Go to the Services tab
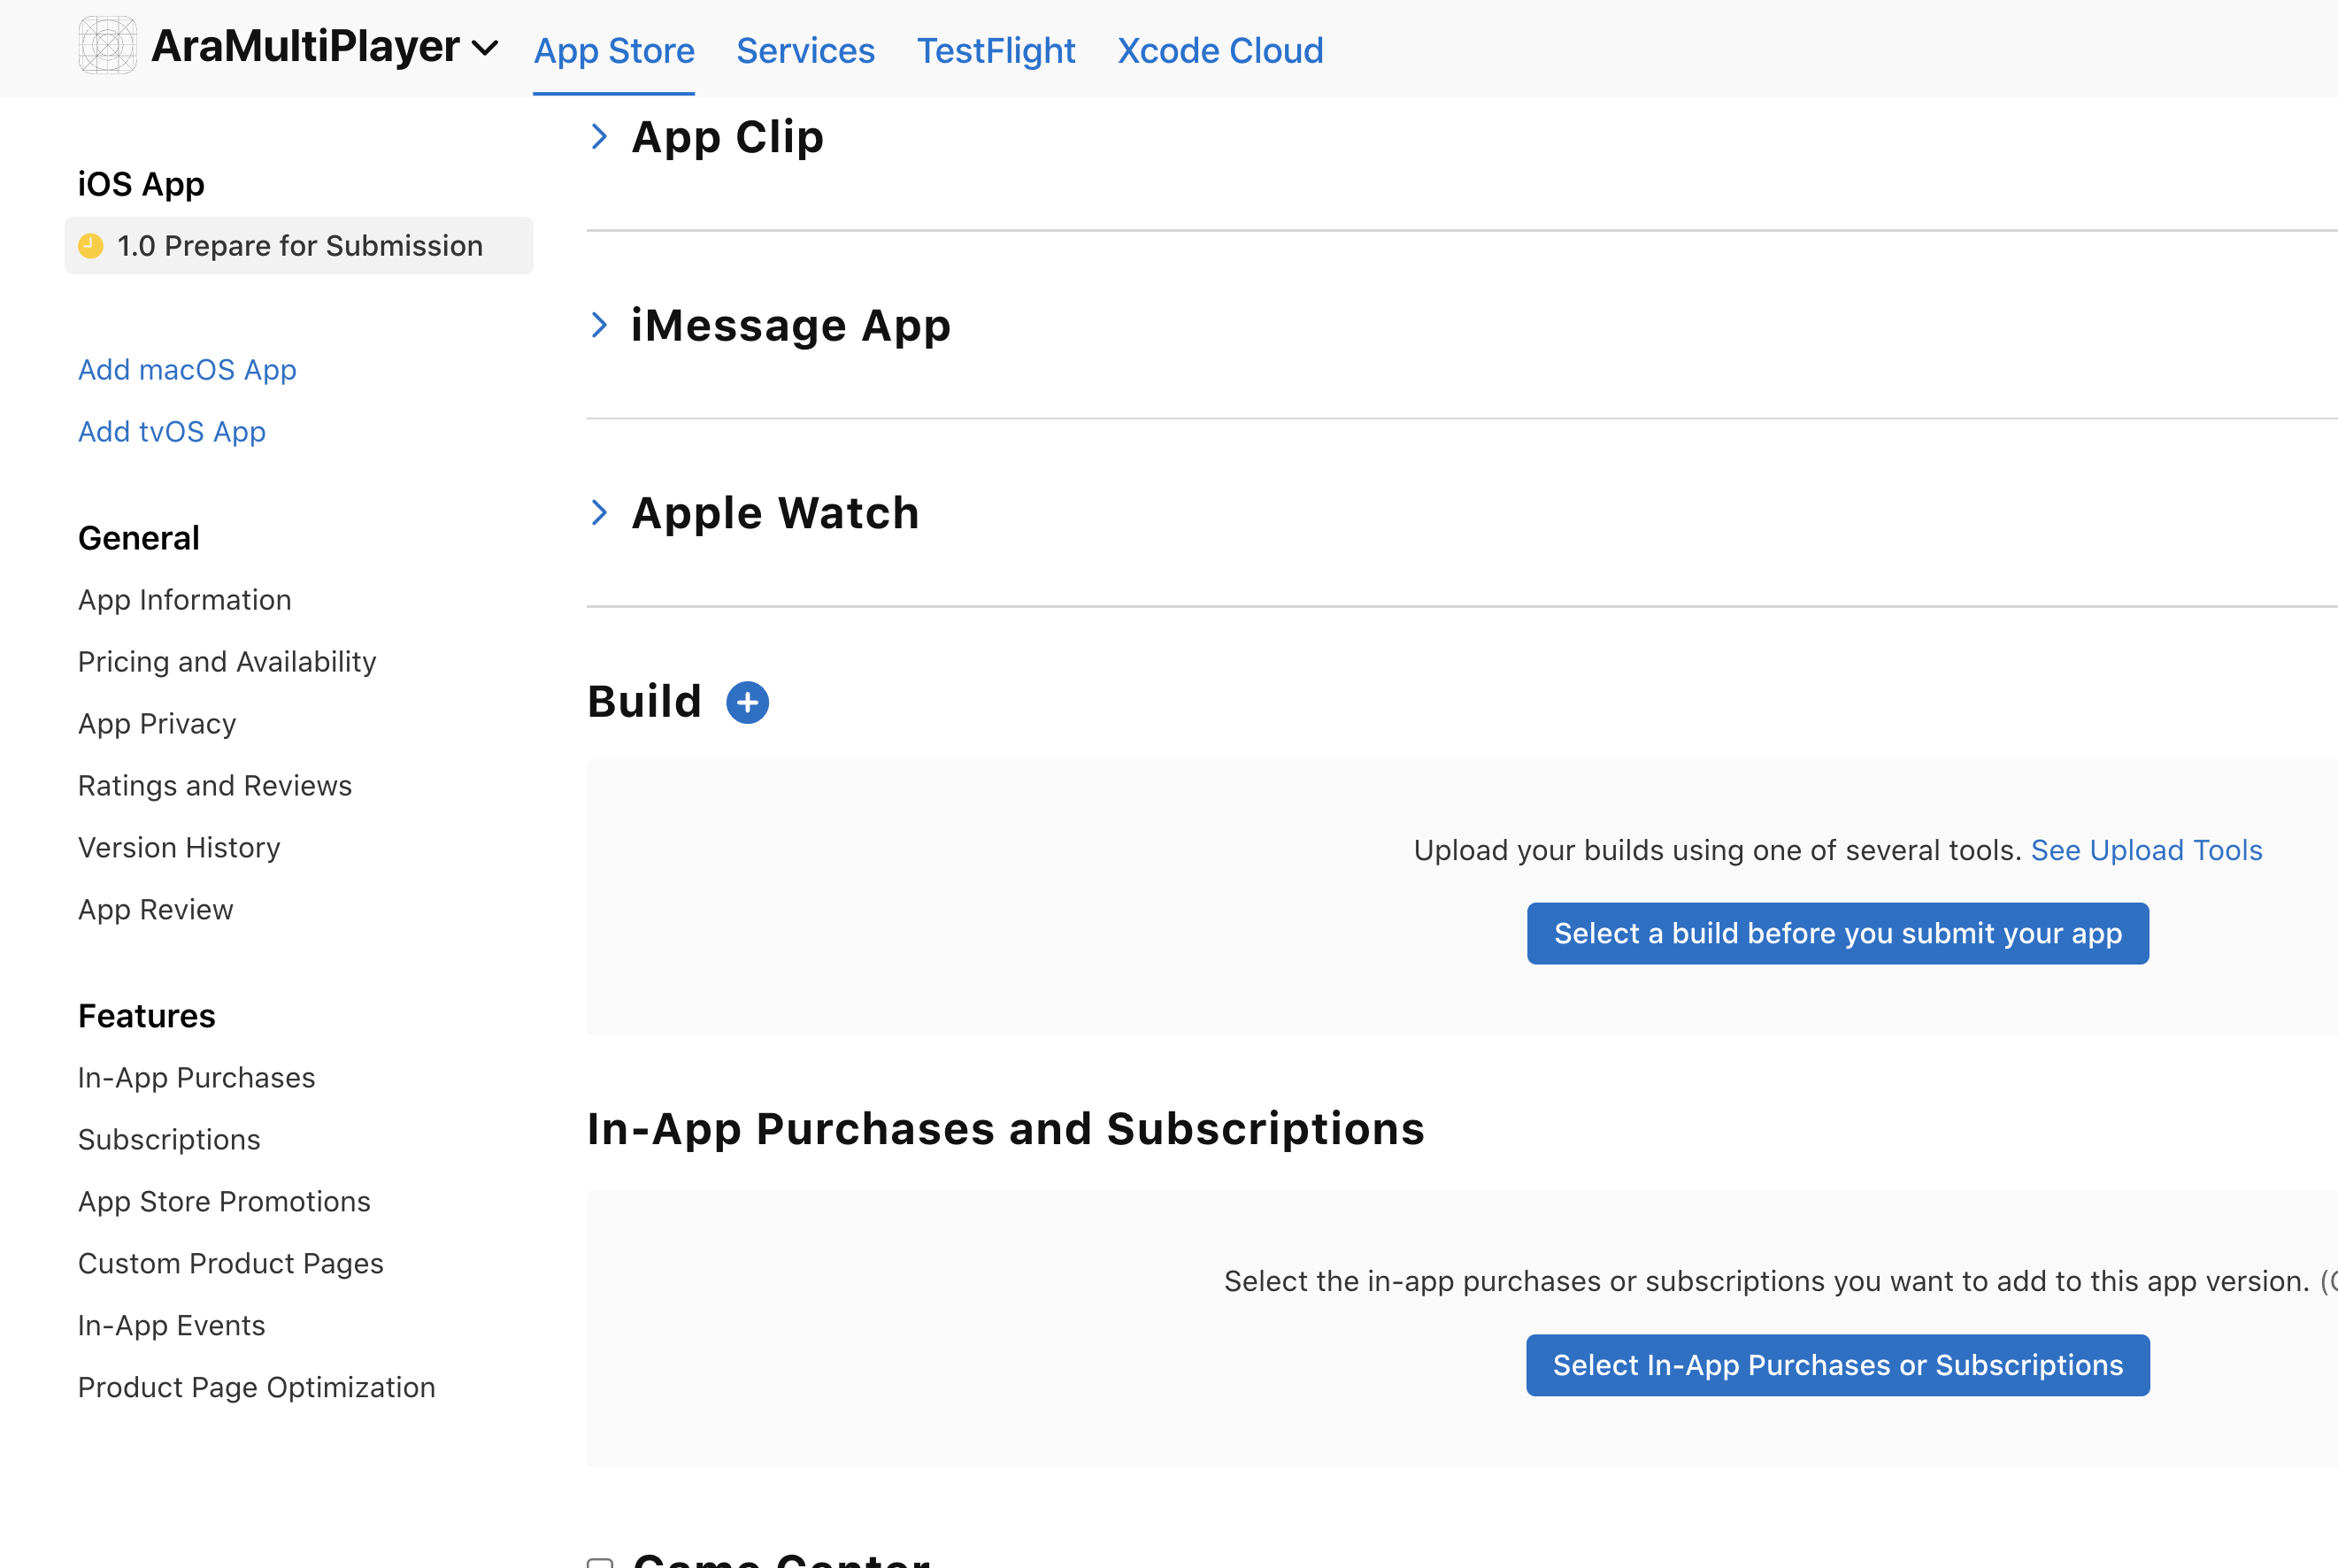This screenshot has width=2338, height=1568. [x=805, y=51]
